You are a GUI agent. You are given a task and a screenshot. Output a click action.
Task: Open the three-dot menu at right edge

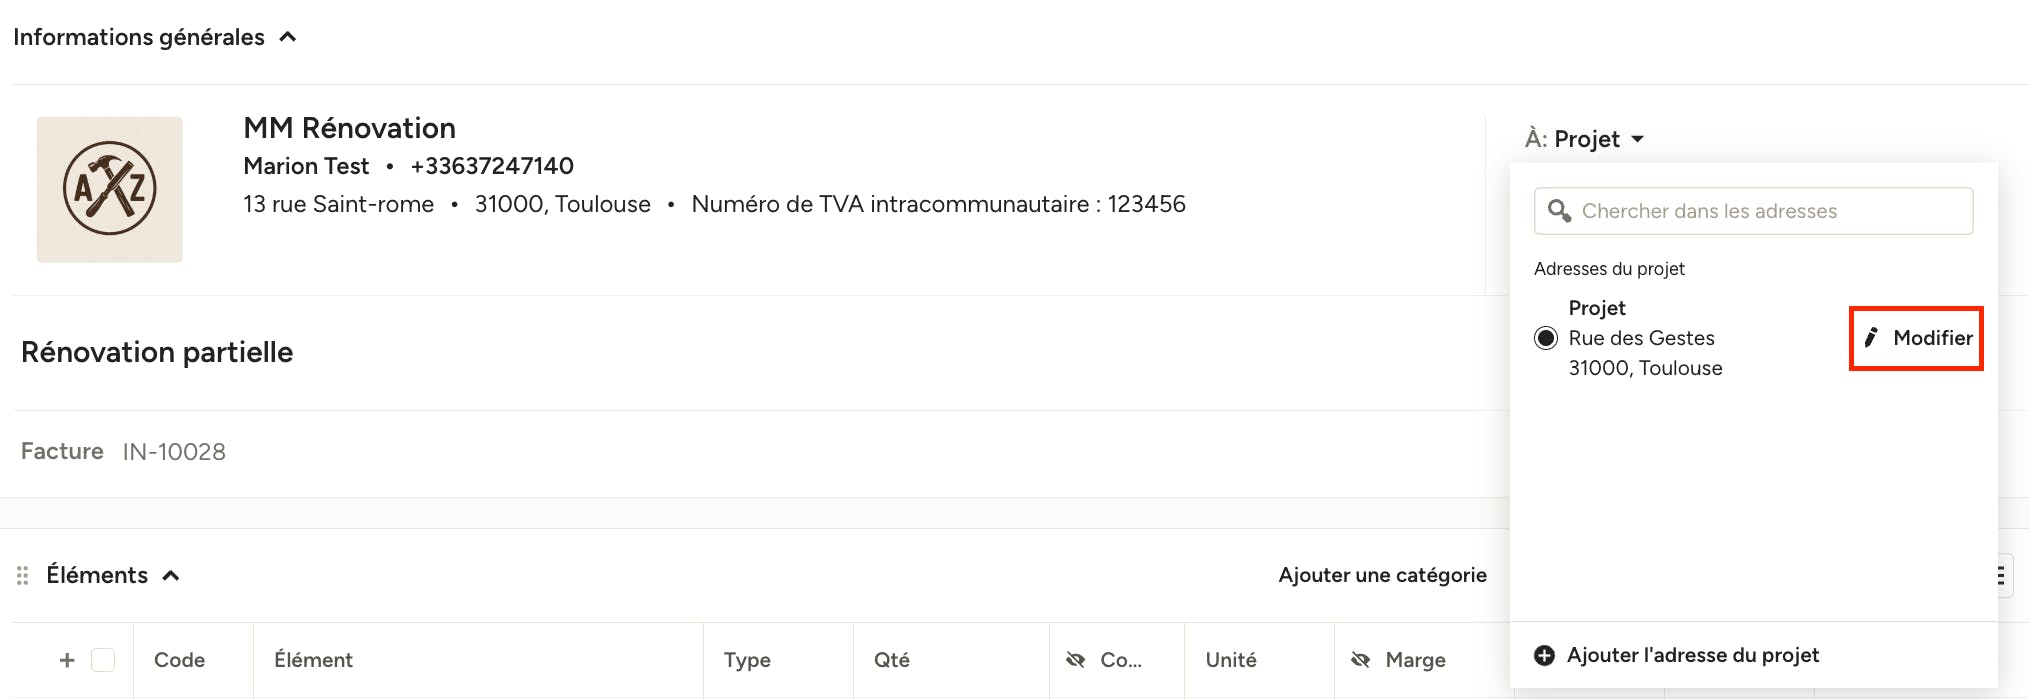coord(2000,575)
